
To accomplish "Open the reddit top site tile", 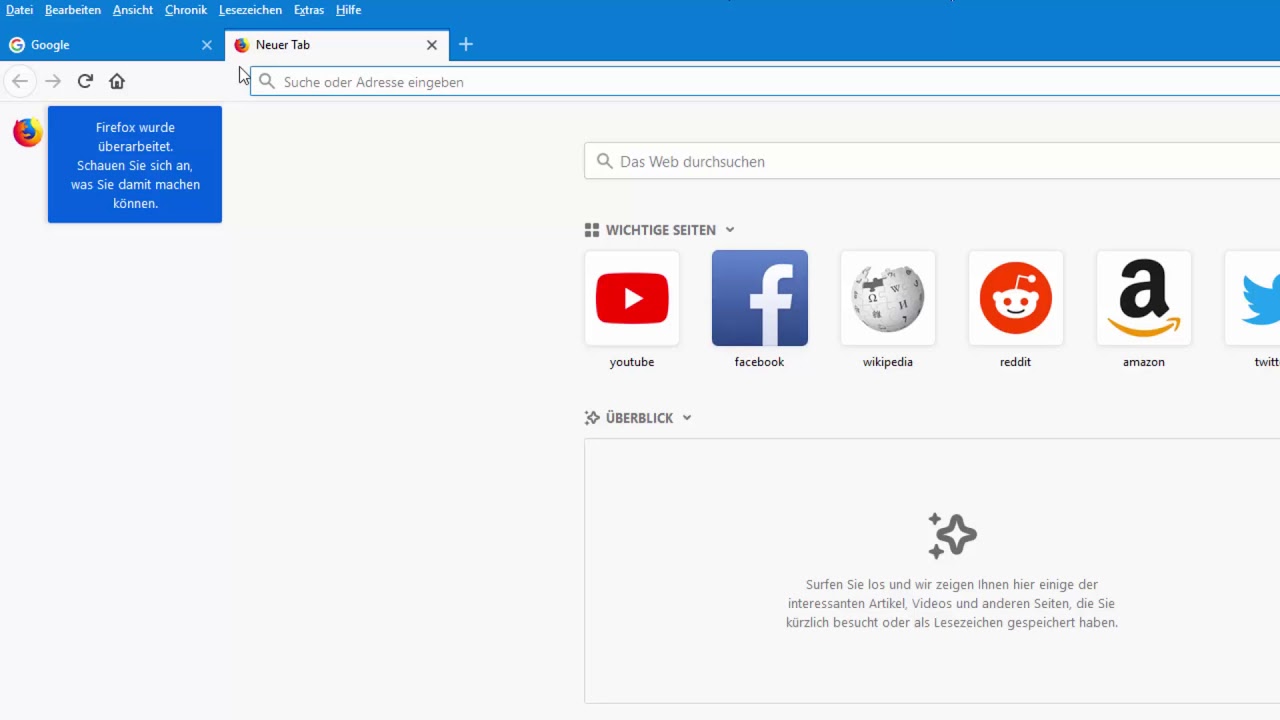I will point(1016,298).
